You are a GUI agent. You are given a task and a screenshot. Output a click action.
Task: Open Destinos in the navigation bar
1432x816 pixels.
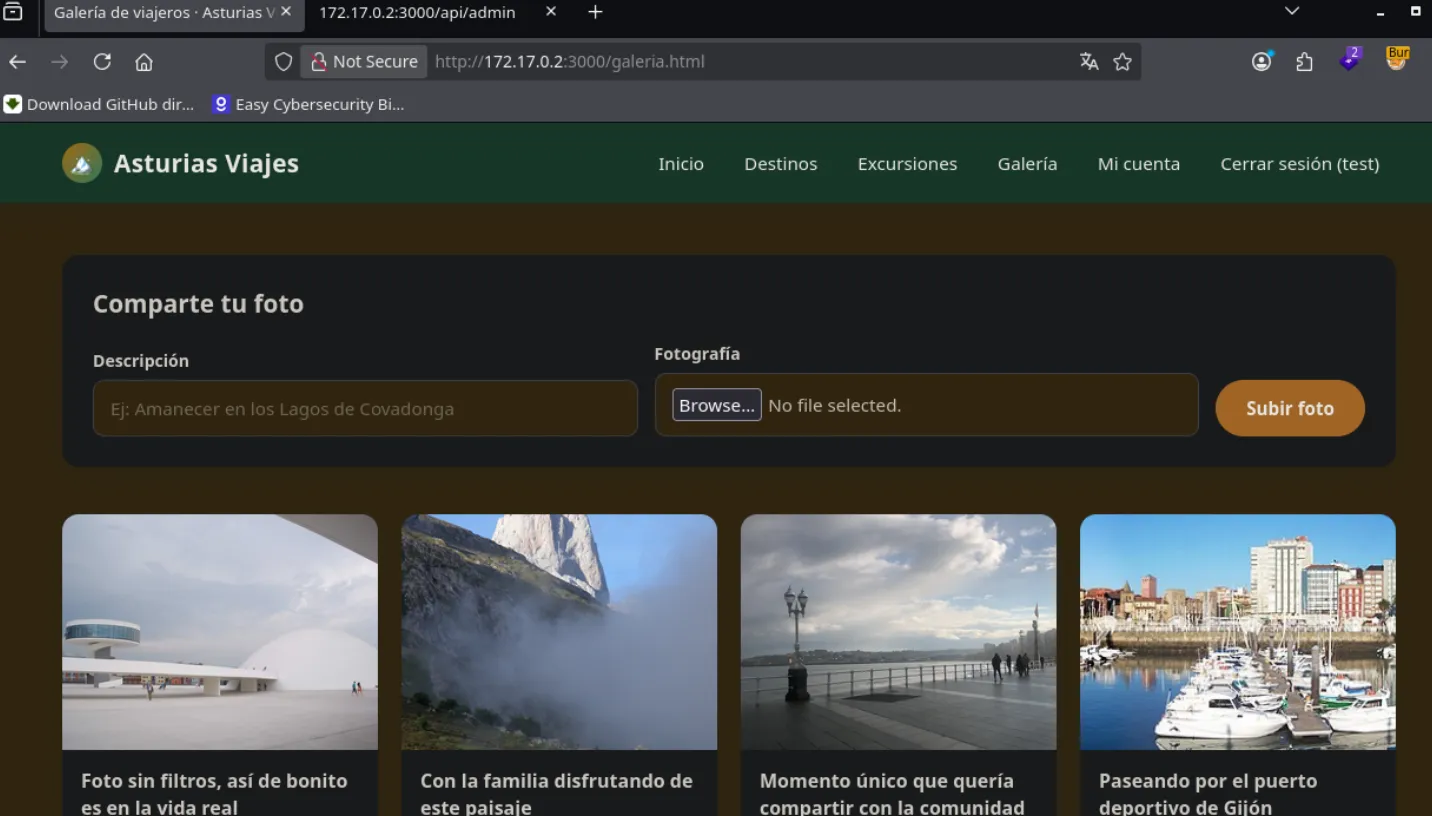pyautogui.click(x=781, y=164)
